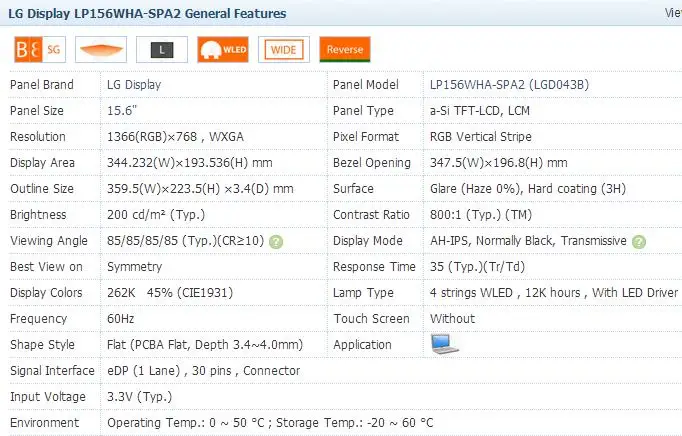The height and width of the screenshot is (436, 682).
Task: Select the Without touch screen value
Action: click(452, 319)
